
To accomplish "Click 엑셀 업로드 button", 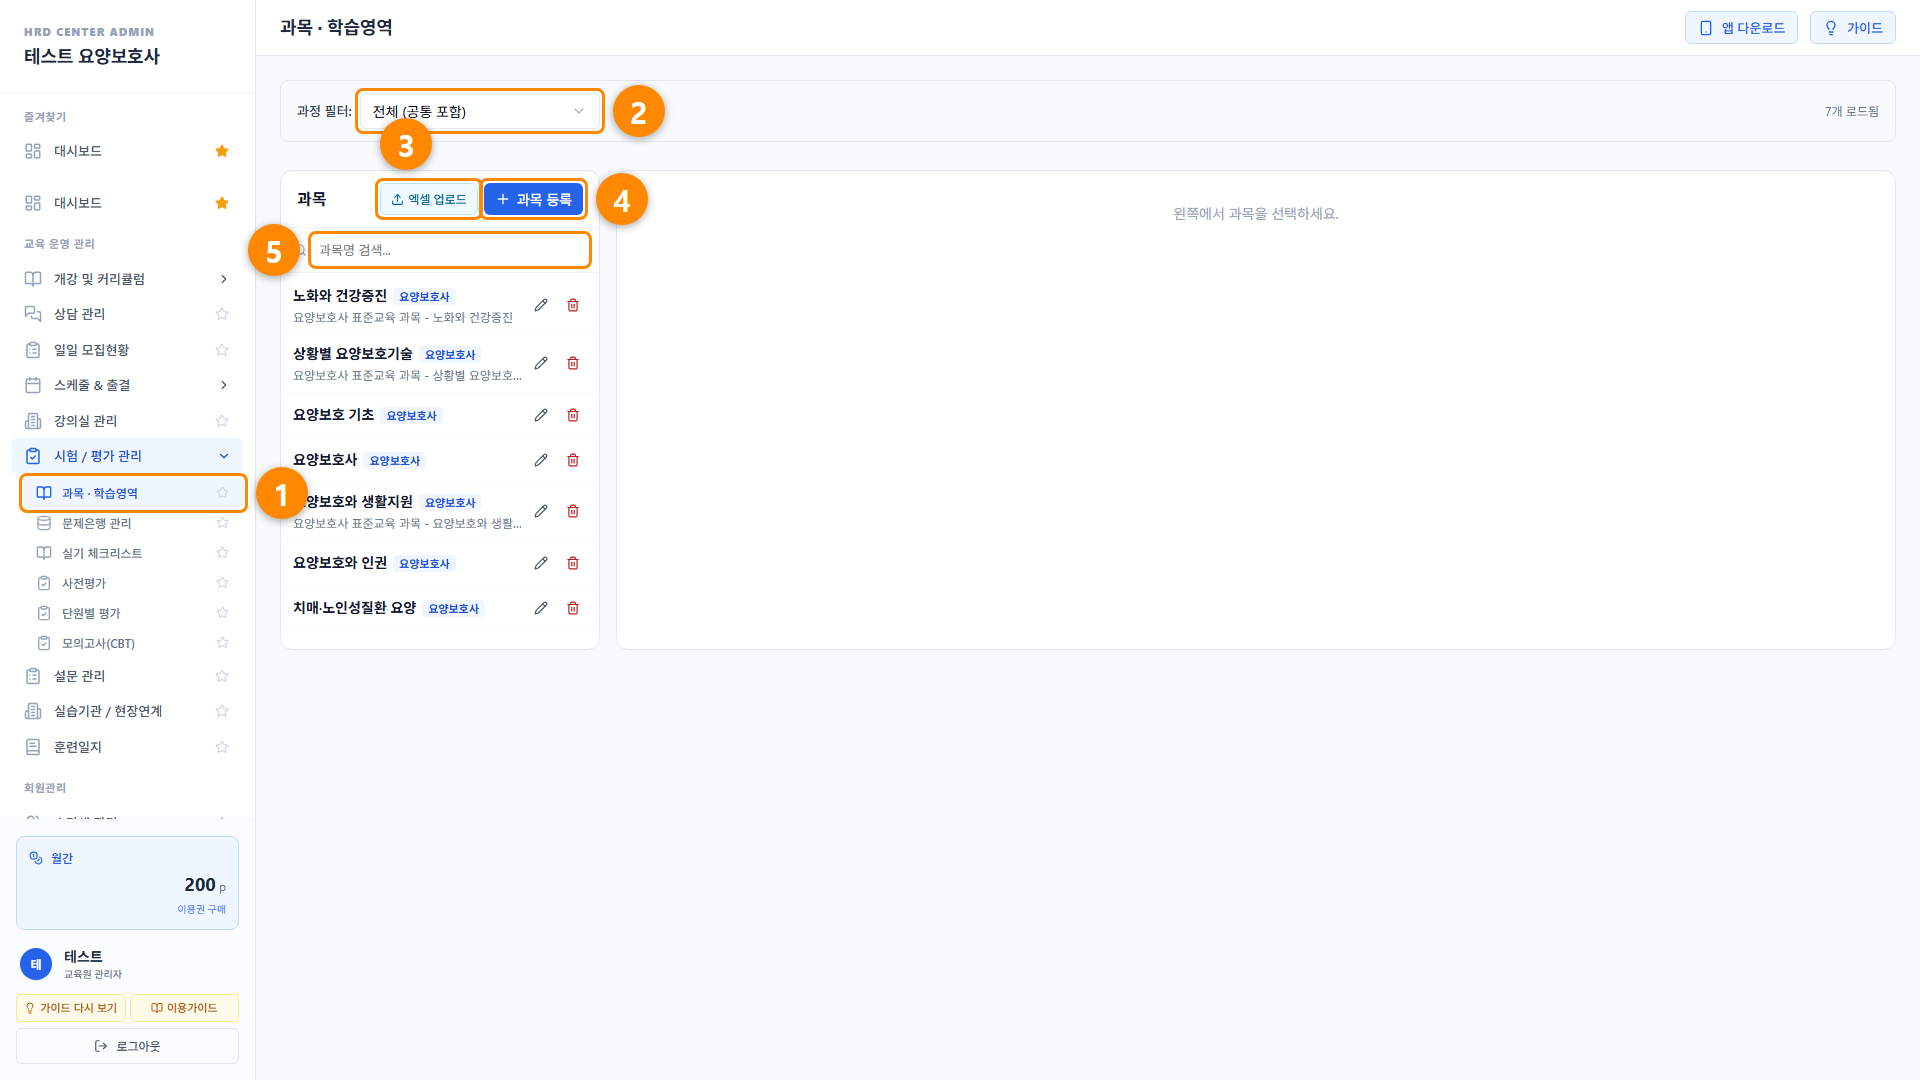I will click(x=429, y=199).
